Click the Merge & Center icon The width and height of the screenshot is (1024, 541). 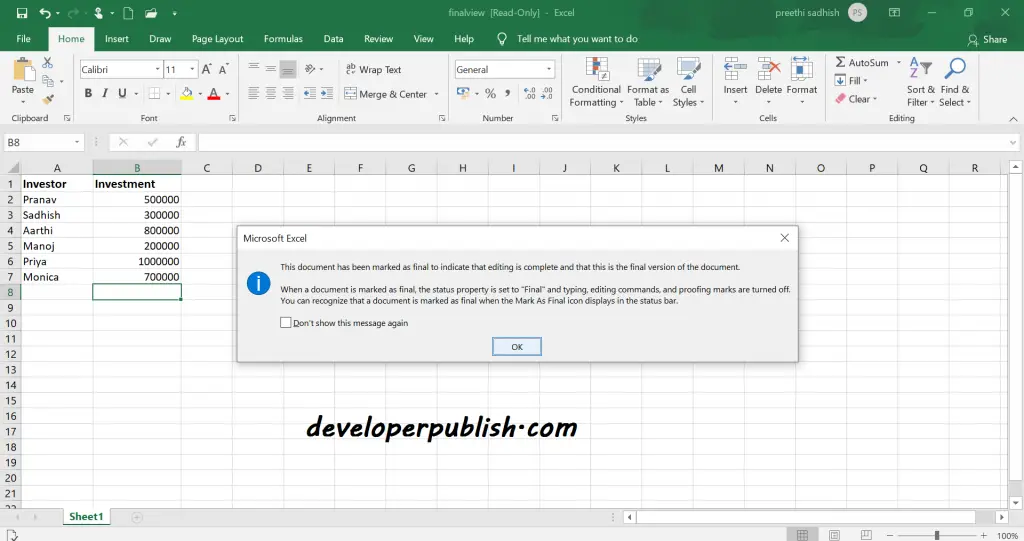pyautogui.click(x=351, y=93)
